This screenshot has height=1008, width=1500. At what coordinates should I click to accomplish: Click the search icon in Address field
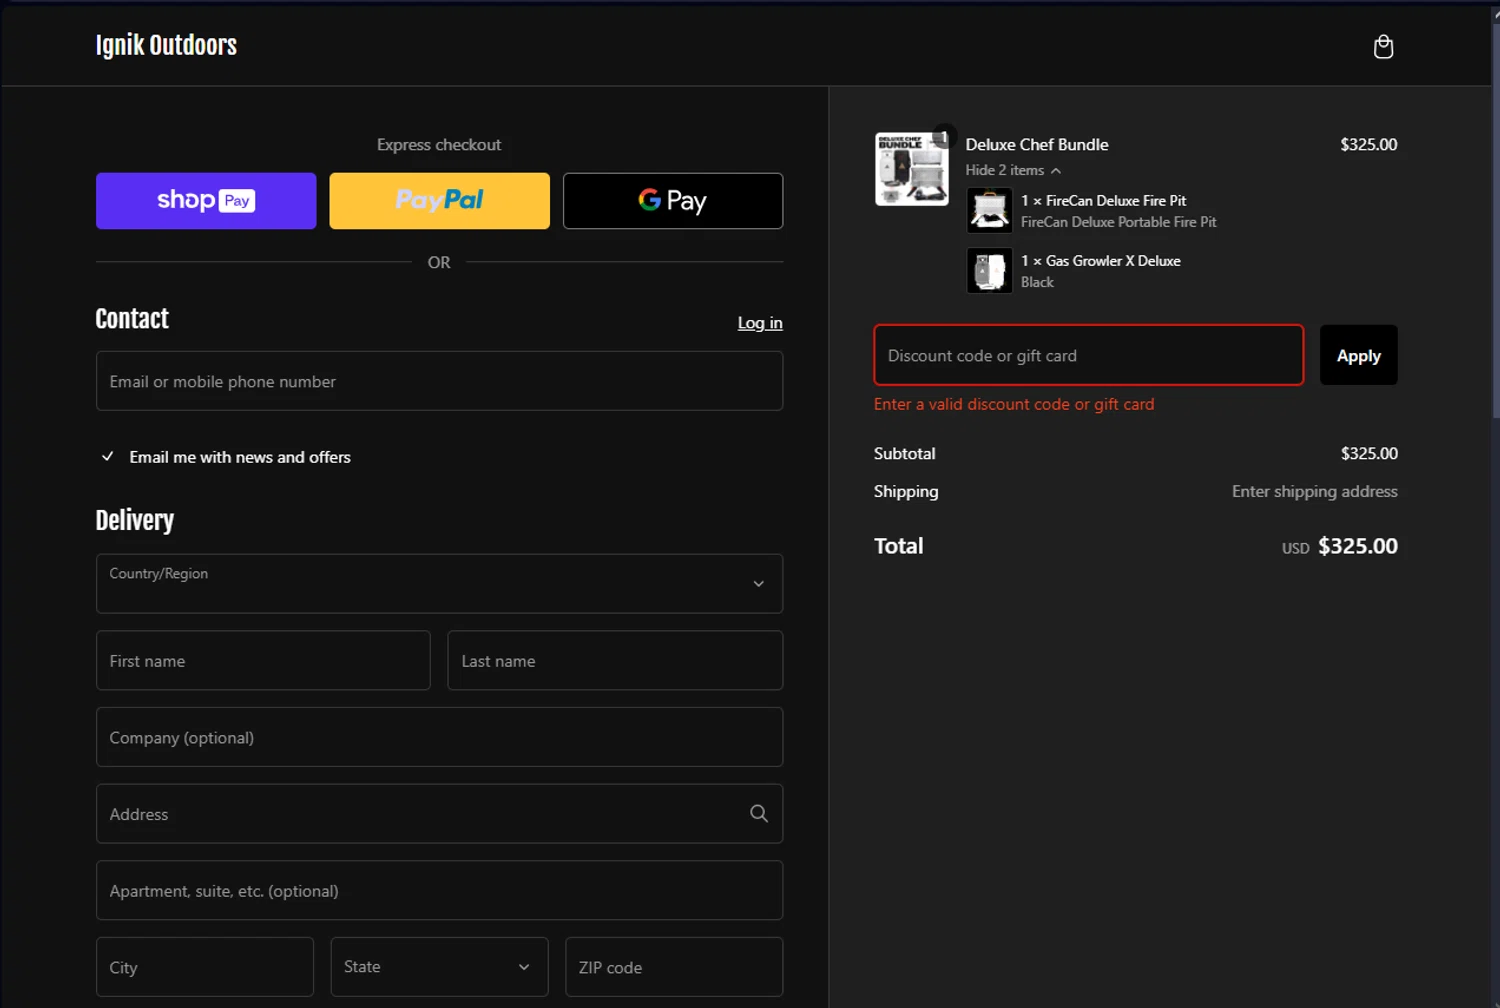758,814
